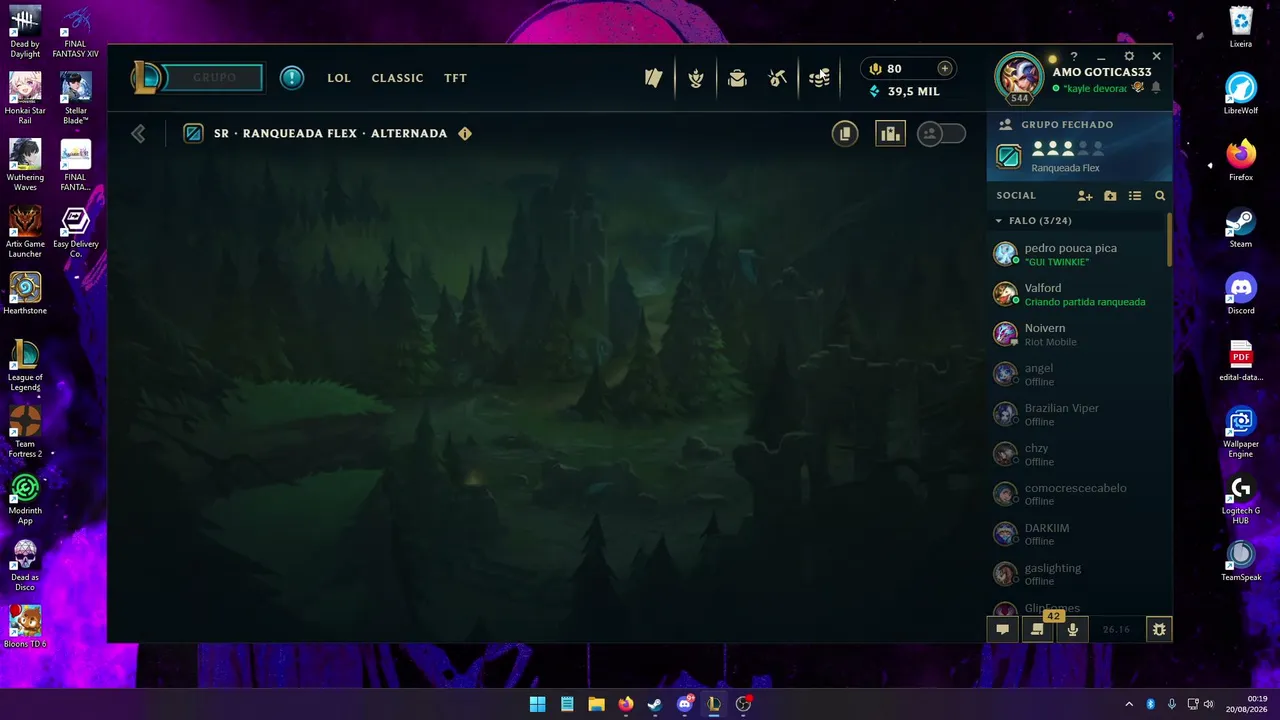This screenshot has width=1280, height=720.
Task: Show hidden system tray icons
Action: tap(1129, 704)
